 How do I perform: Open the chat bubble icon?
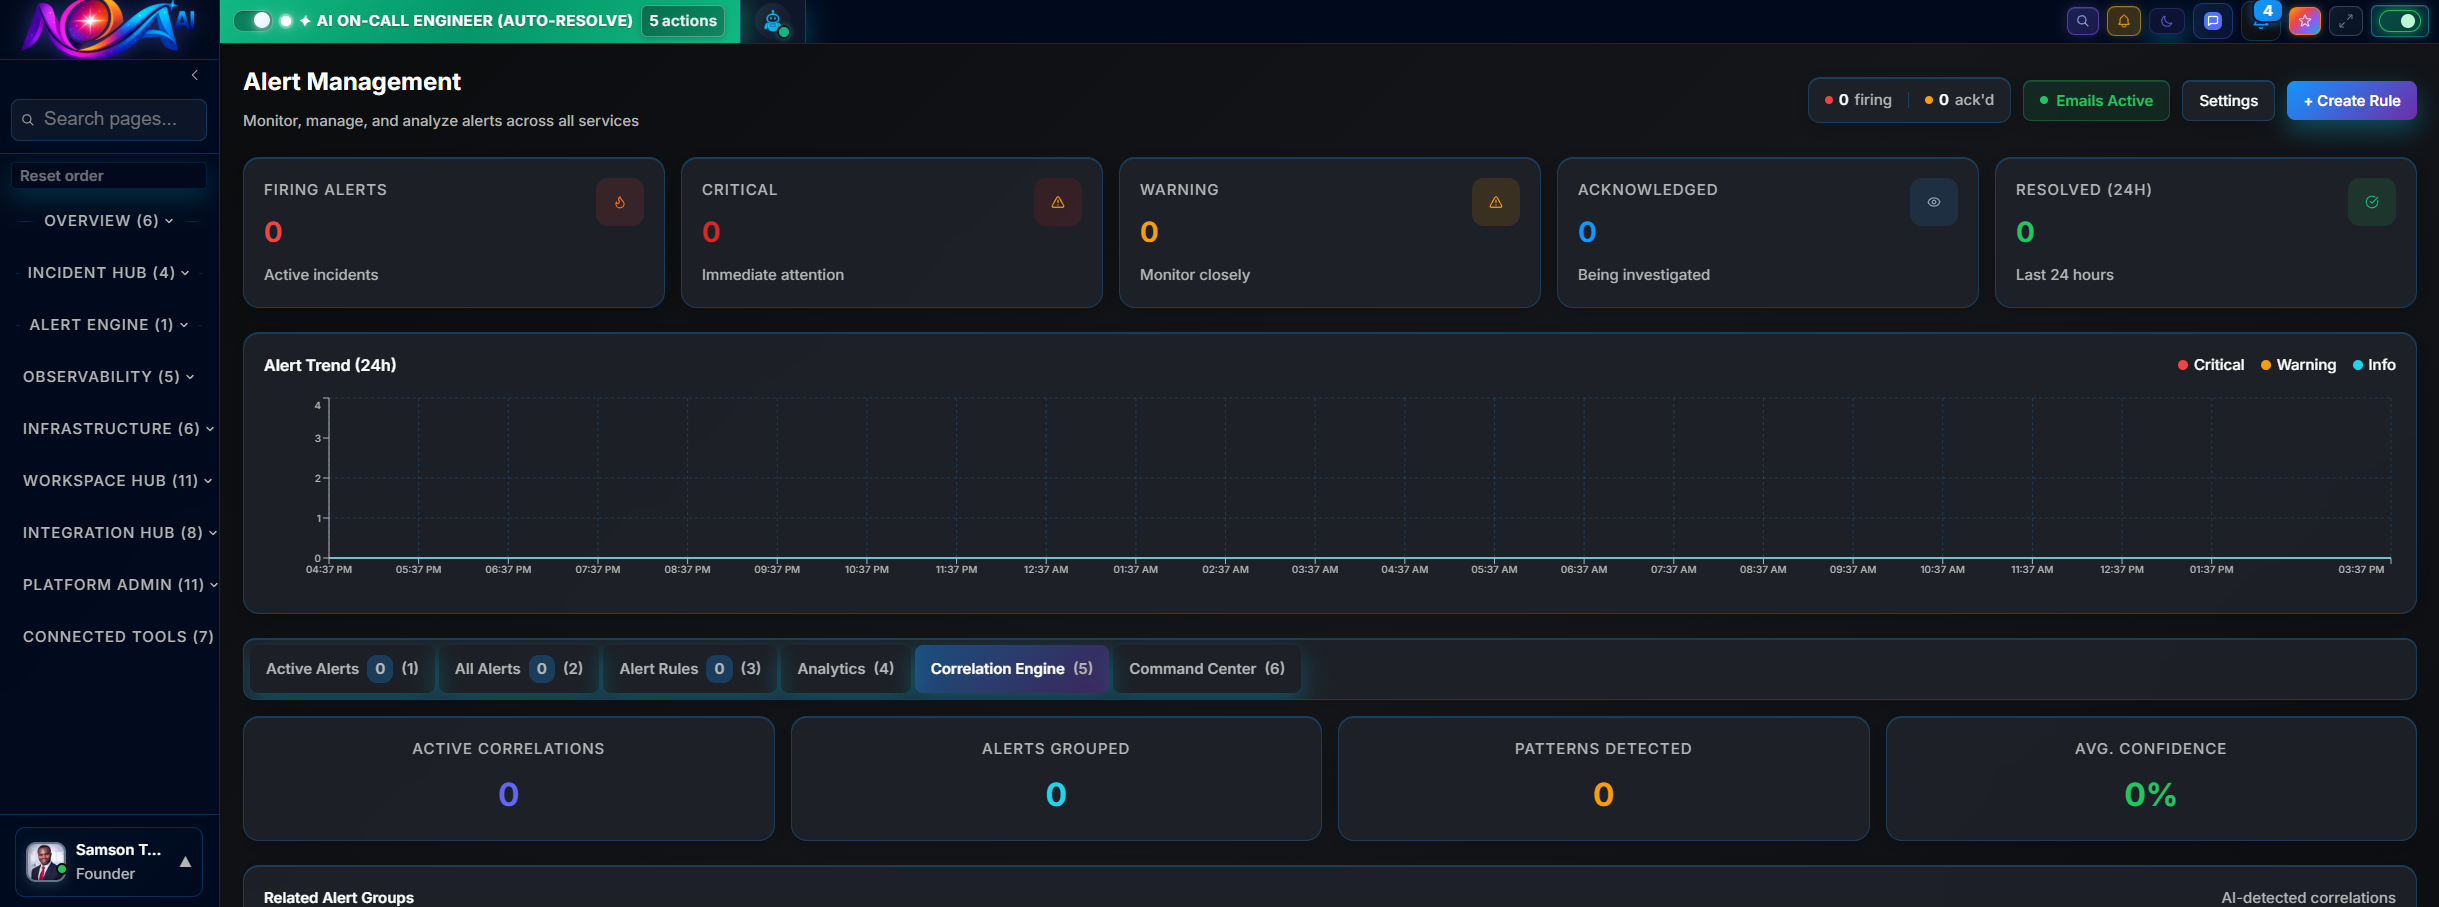(x=2212, y=20)
